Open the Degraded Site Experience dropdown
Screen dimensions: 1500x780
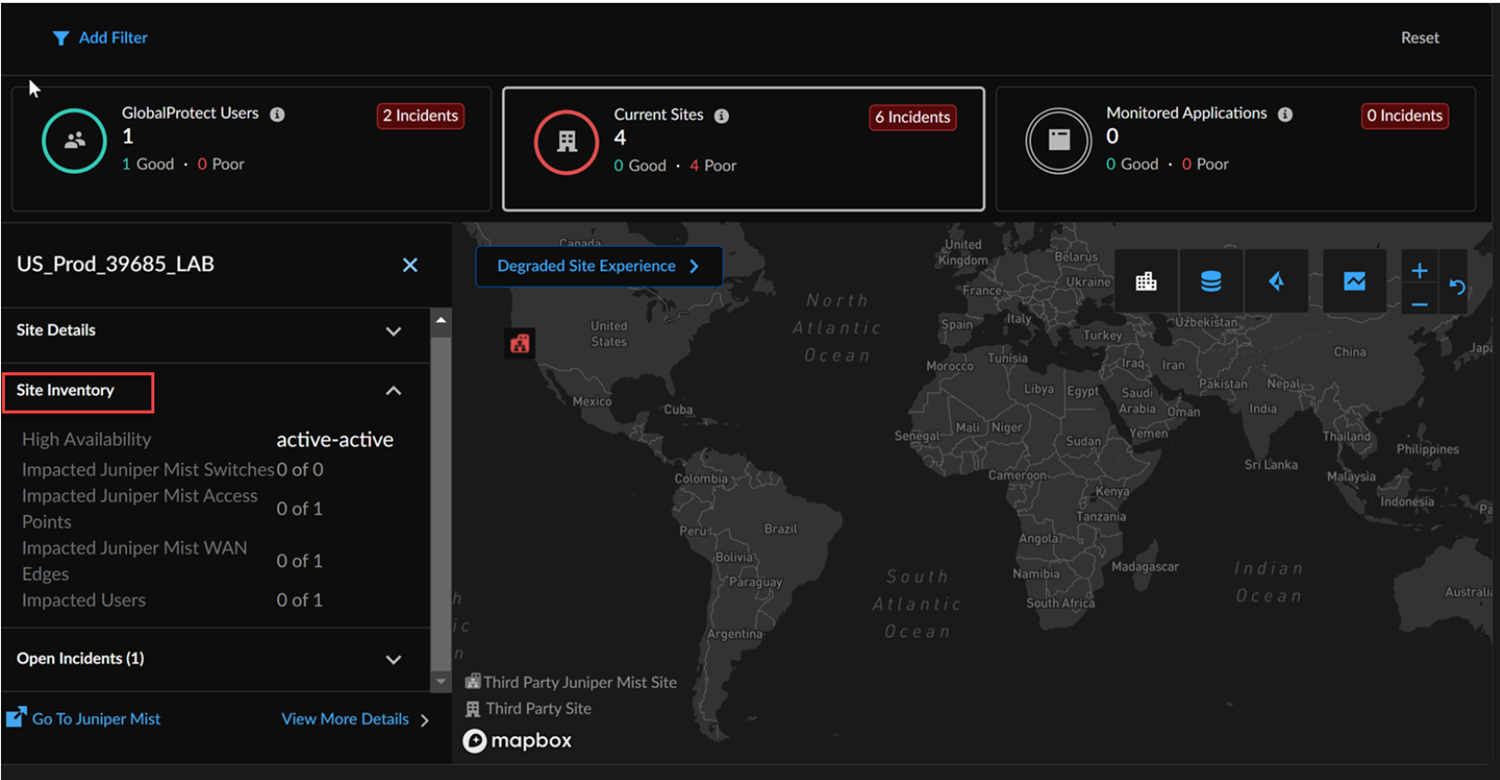[599, 267]
